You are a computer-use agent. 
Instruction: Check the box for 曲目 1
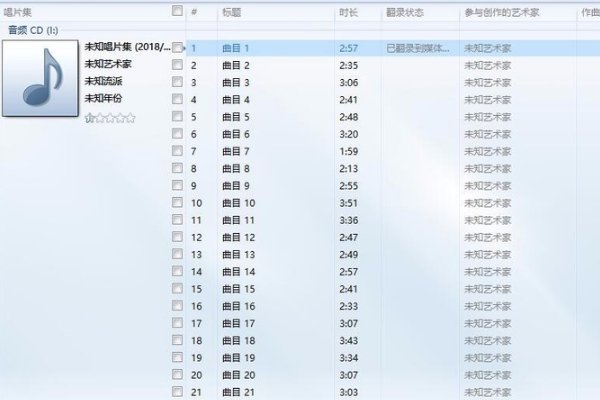click(x=177, y=47)
